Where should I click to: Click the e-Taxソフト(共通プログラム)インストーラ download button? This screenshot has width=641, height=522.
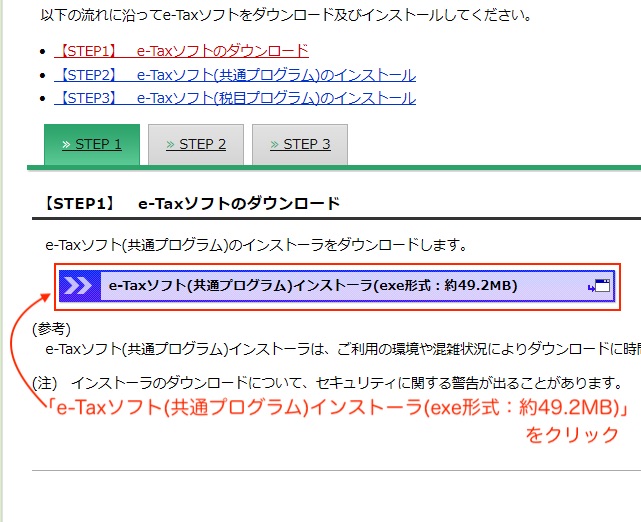click(337, 286)
